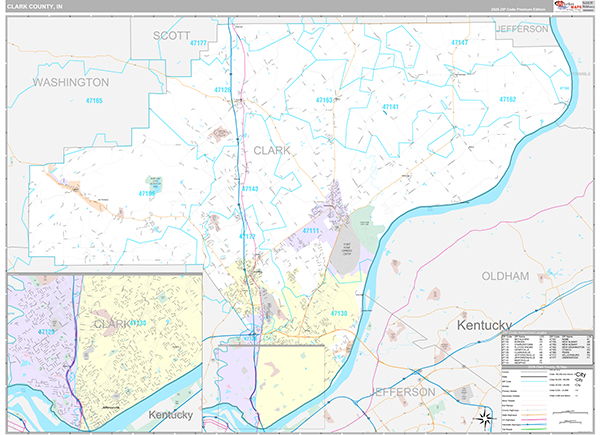Click ZIP code 47147 label
This screenshot has height=435, width=600.
tap(459, 43)
